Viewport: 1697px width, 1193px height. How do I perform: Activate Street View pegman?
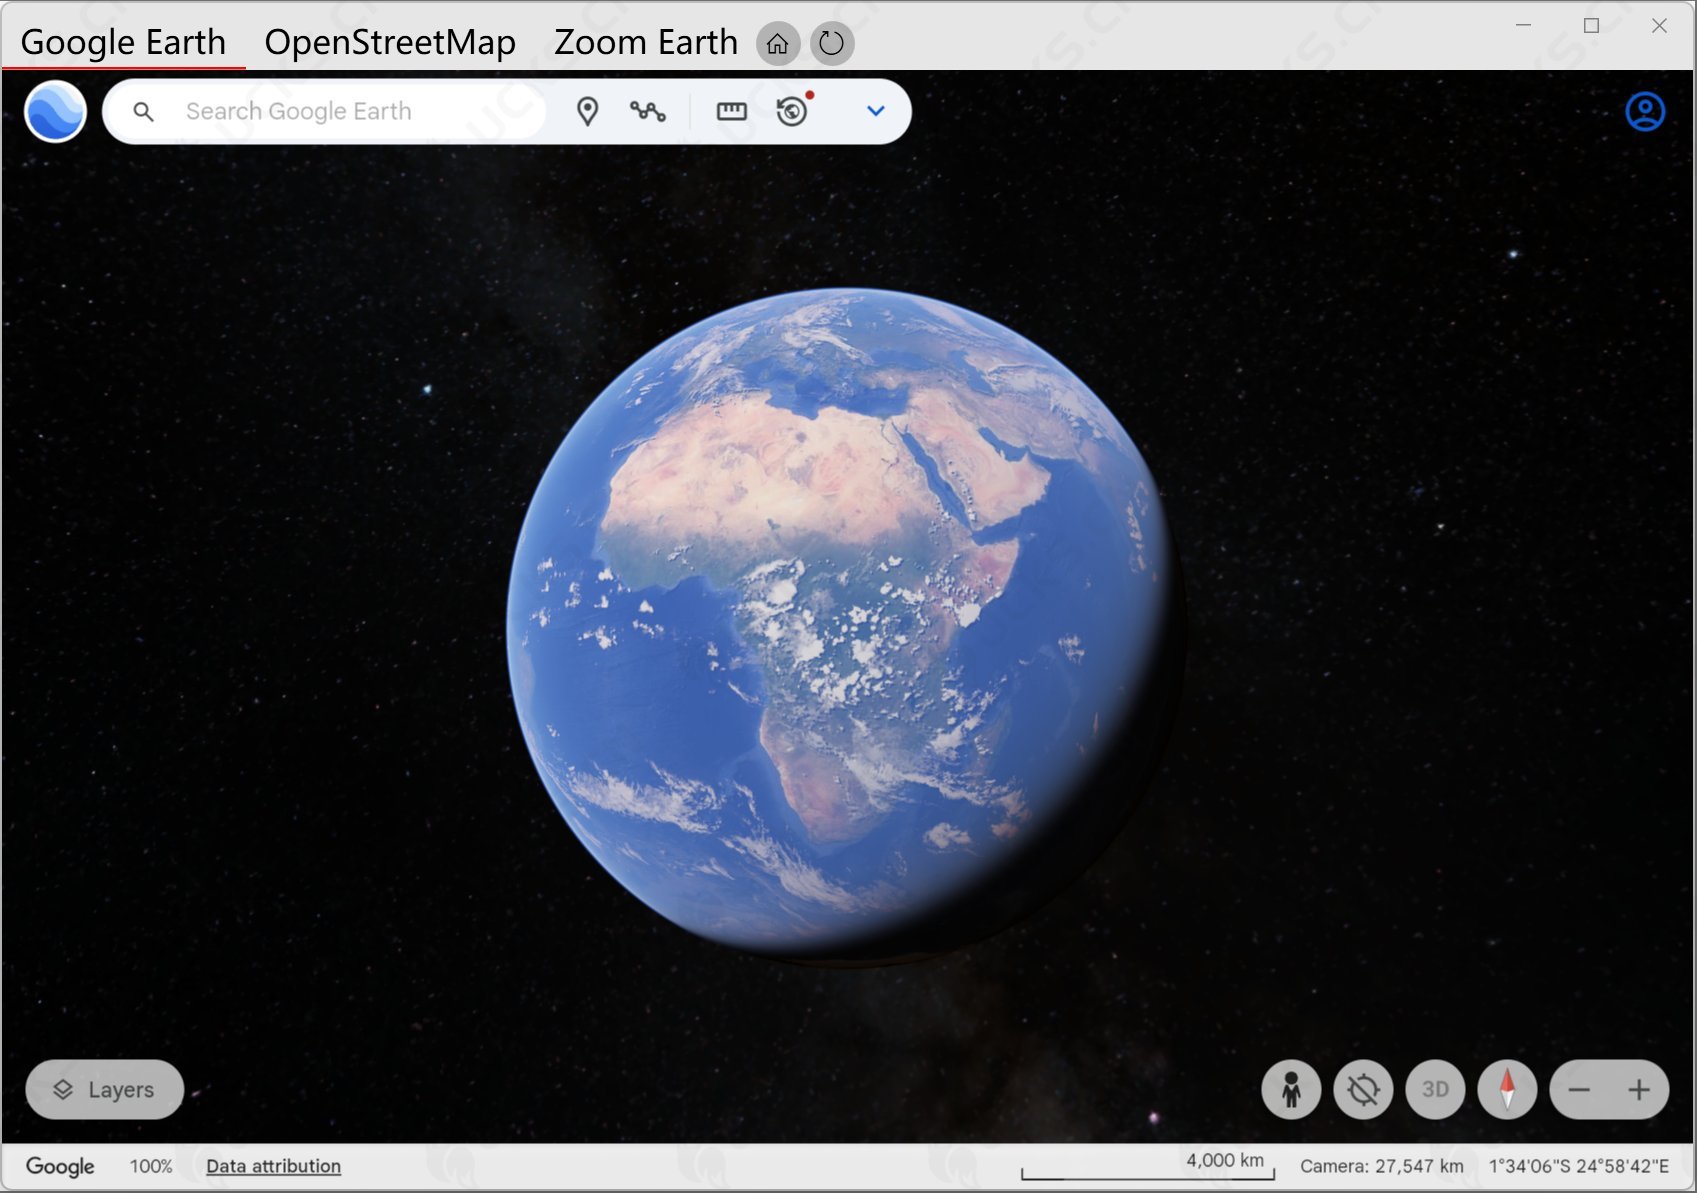(x=1291, y=1089)
